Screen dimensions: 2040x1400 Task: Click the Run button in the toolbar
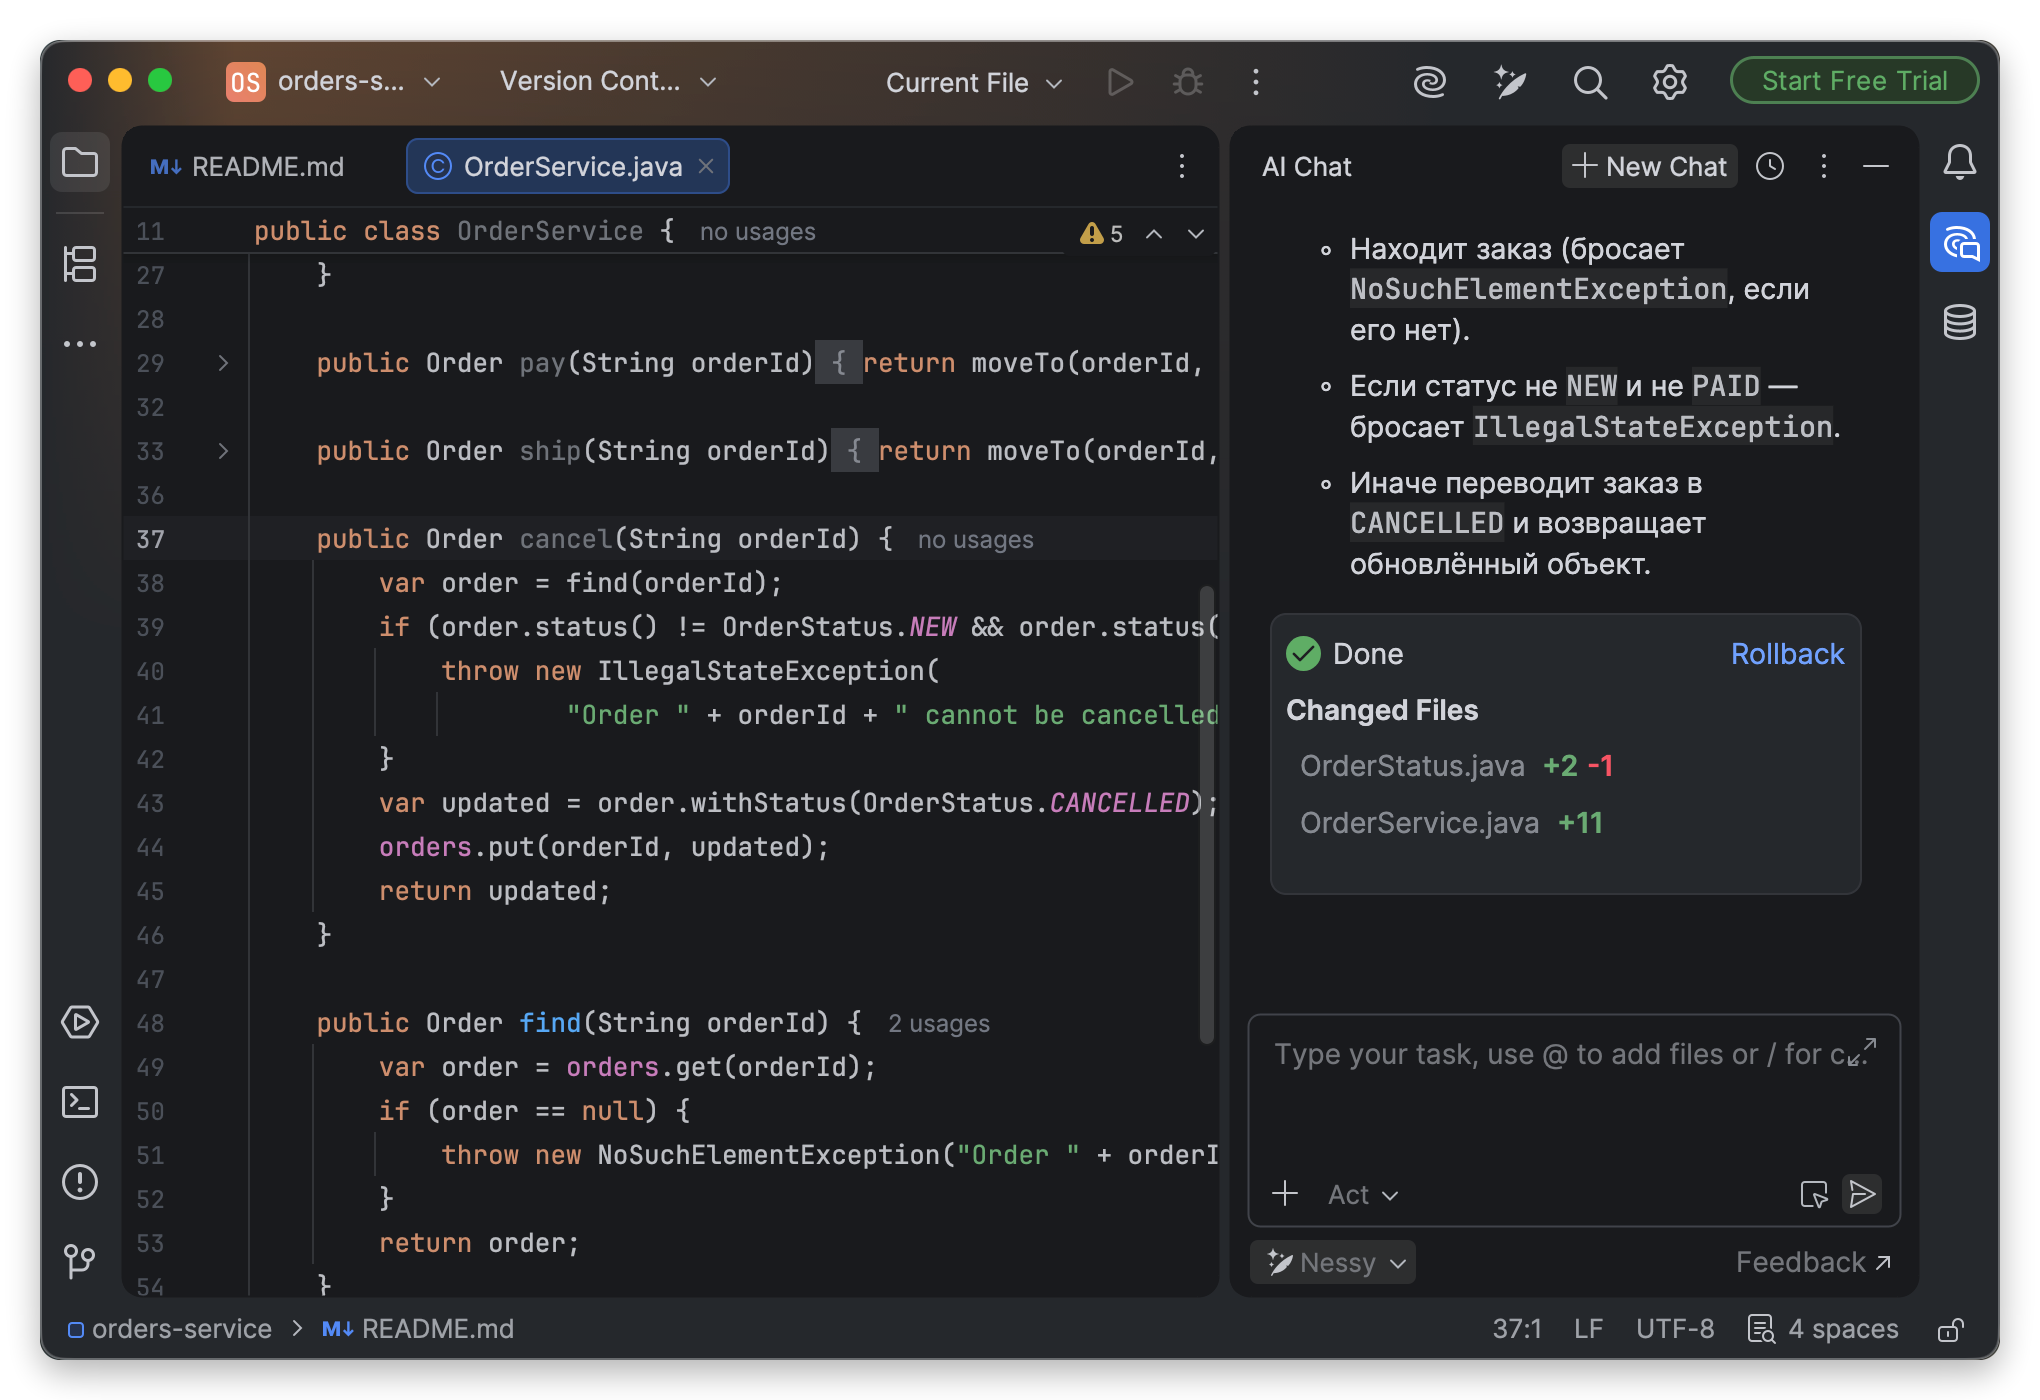[1120, 82]
